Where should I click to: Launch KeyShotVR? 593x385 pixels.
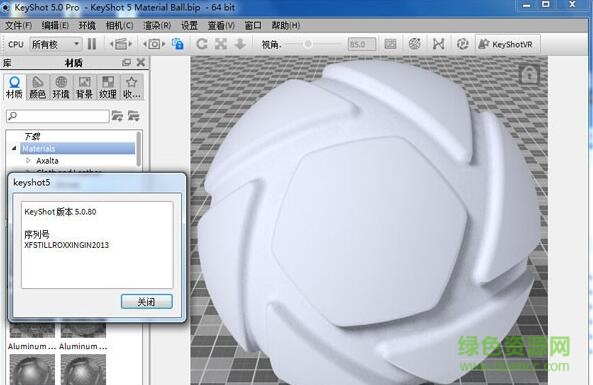[507, 44]
